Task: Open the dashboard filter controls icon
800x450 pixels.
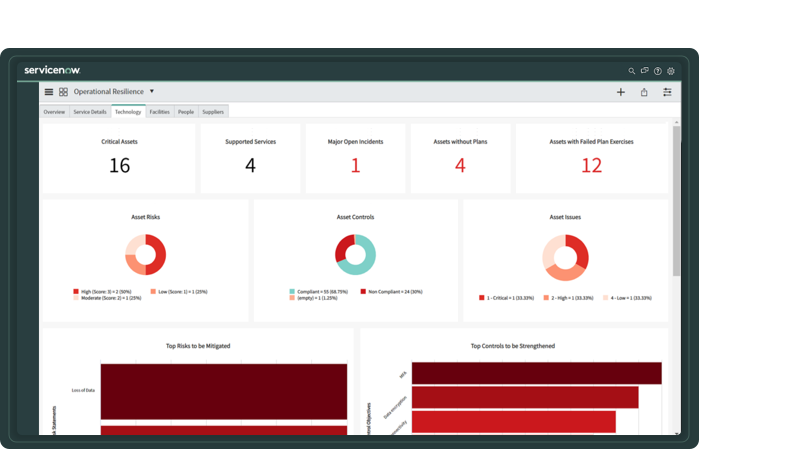Action: [x=667, y=92]
